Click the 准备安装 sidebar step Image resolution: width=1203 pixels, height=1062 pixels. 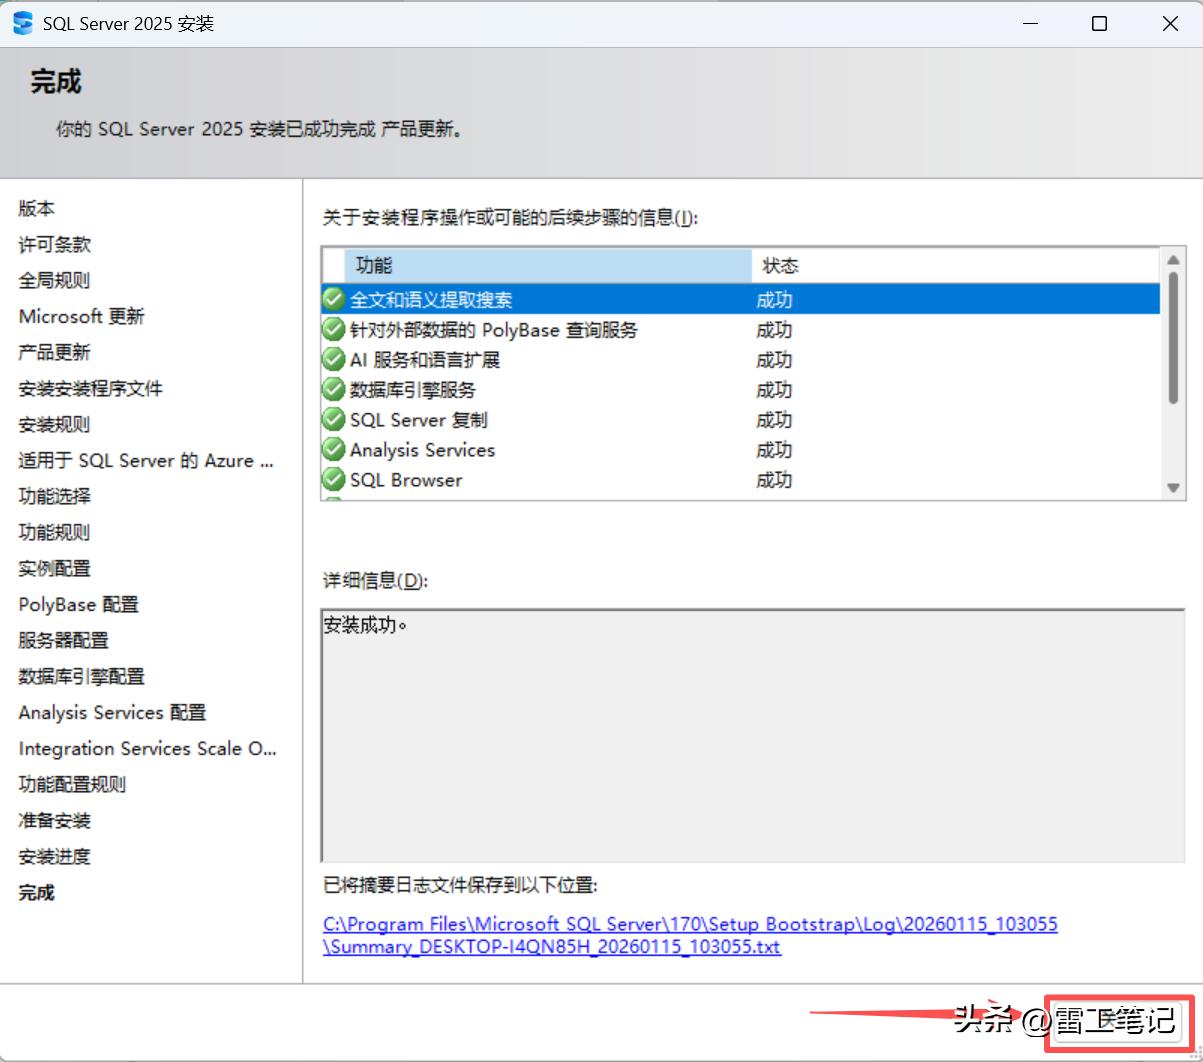click(55, 820)
